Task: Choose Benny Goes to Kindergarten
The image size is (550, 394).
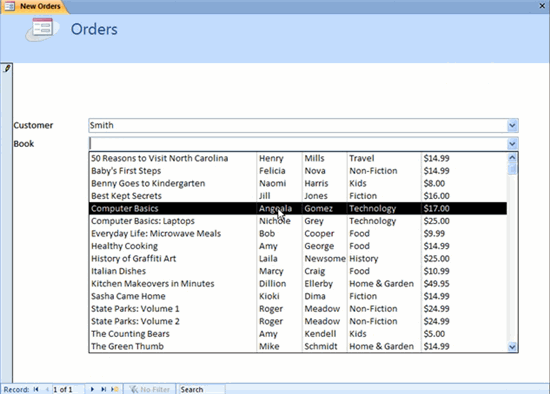Action: click(298, 183)
